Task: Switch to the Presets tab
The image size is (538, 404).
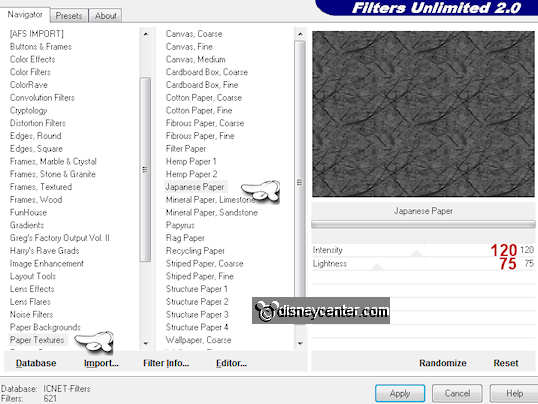Action: (69, 16)
